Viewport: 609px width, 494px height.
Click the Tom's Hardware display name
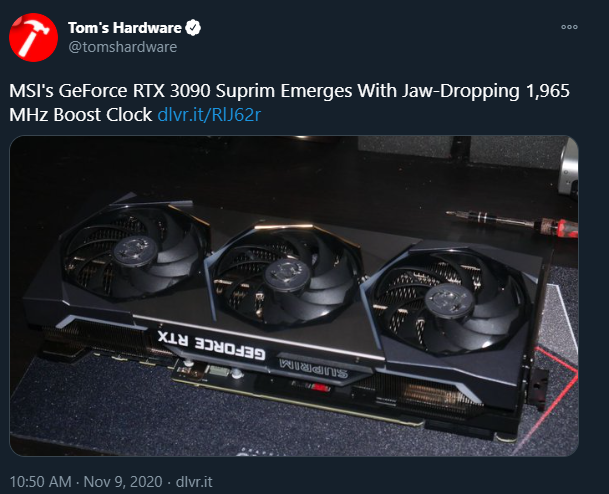125,28
